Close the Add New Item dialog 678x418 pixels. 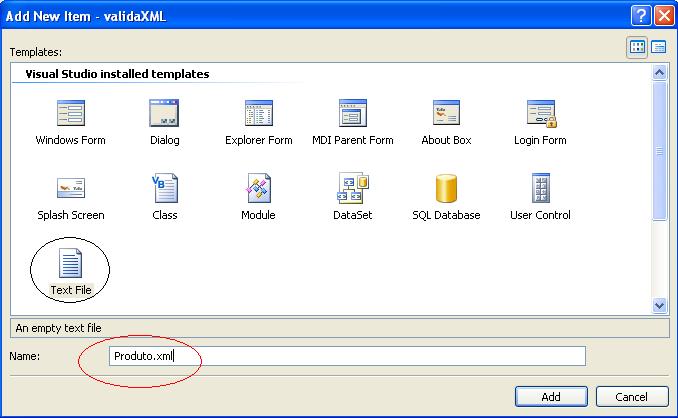[664, 16]
